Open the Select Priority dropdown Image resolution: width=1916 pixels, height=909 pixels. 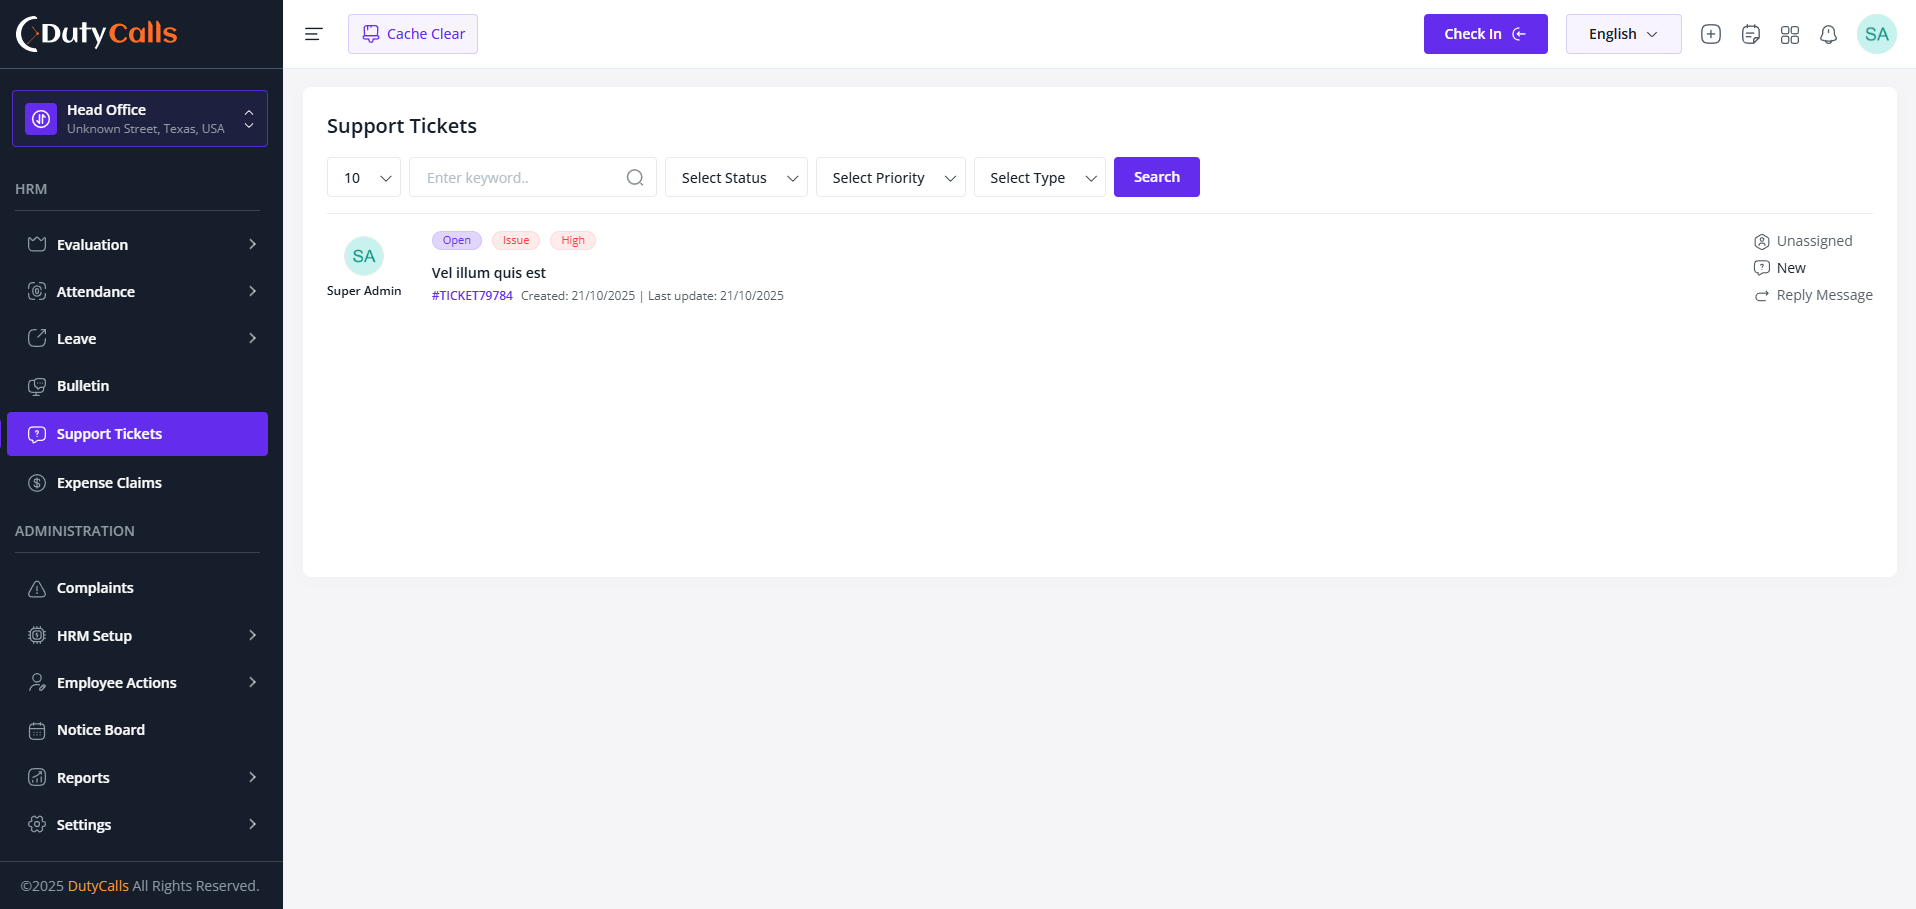891,177
